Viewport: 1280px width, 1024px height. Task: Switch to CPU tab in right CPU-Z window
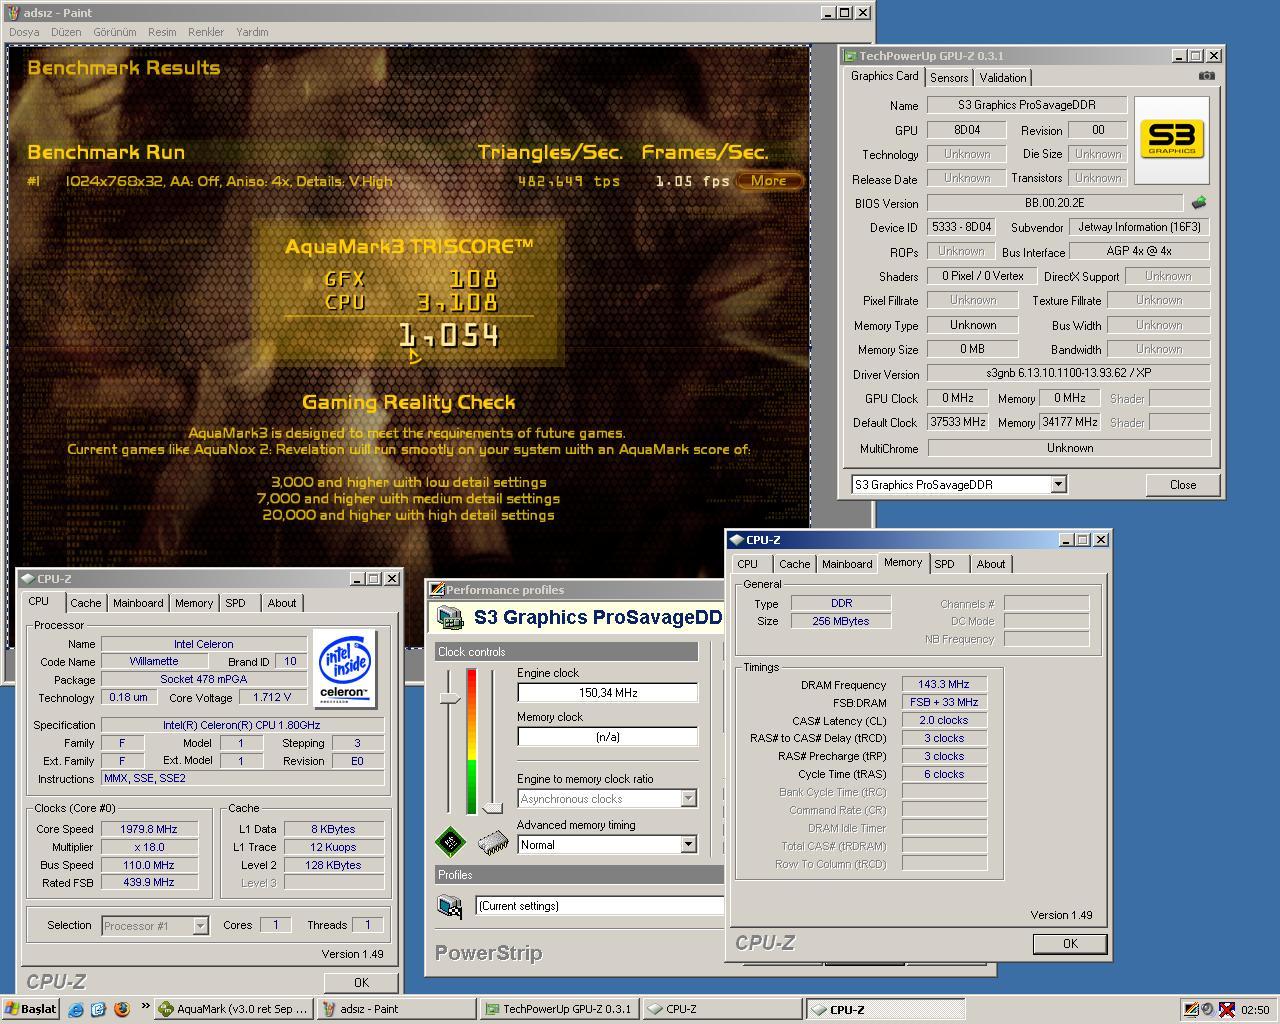coord(747,564)
